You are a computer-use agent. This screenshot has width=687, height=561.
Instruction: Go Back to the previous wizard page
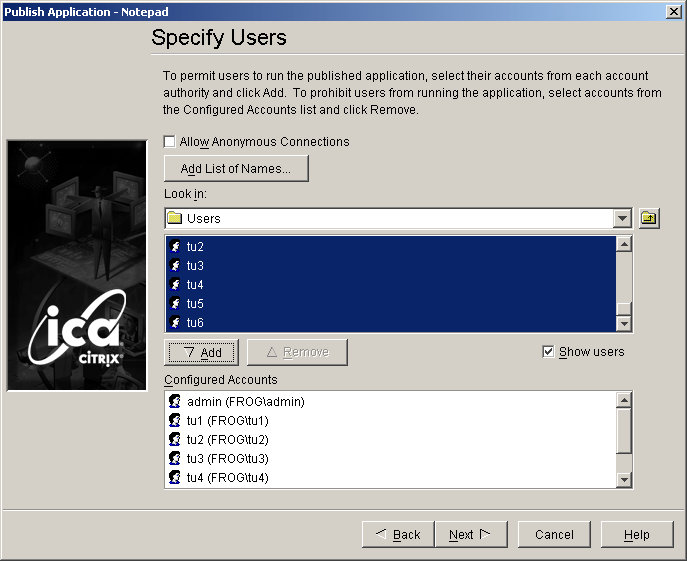398,534
